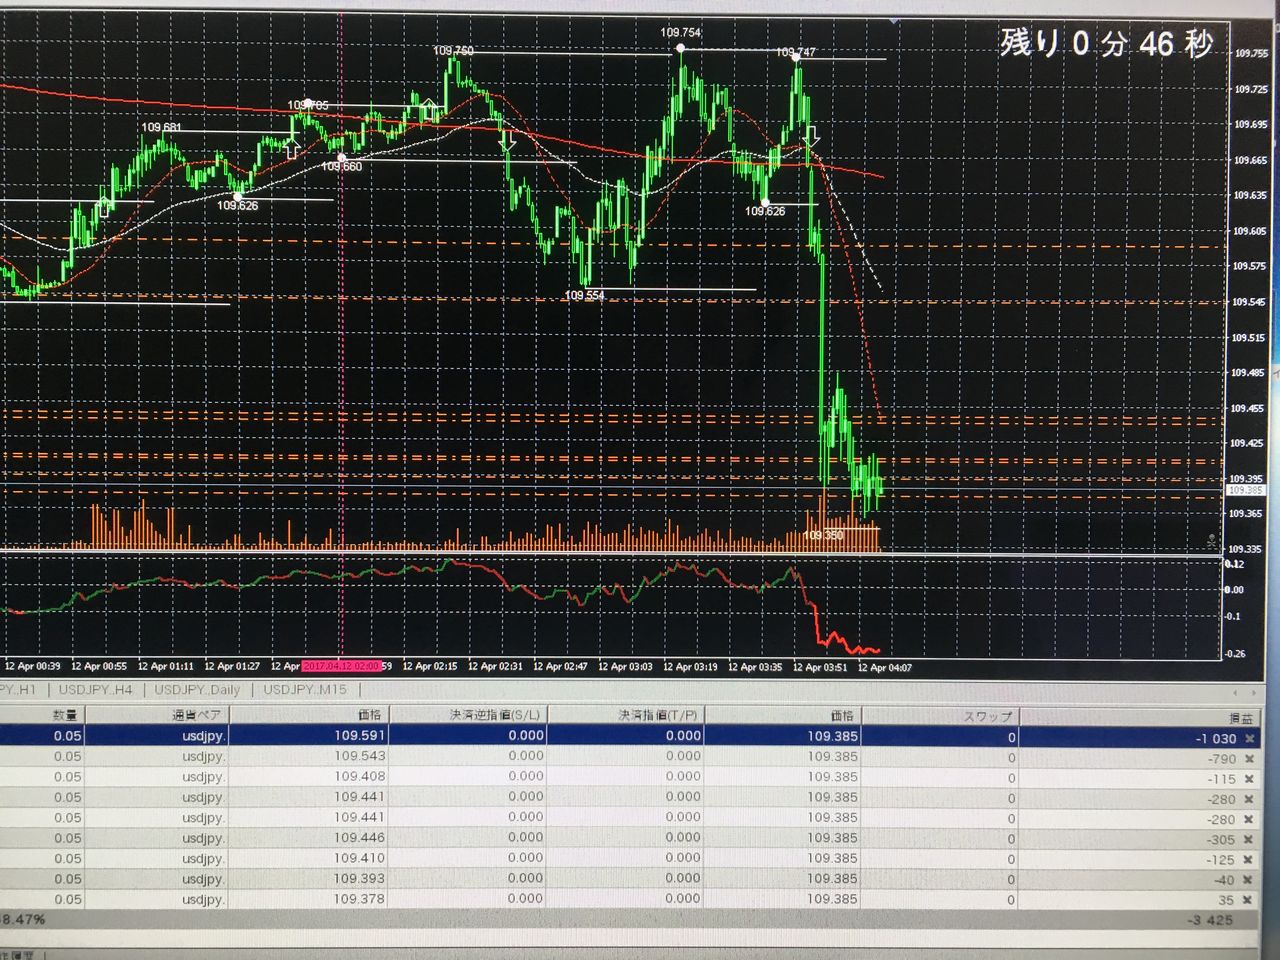This screenshot has width=1280, height=960.
Task: Sort orders by 損益 column header
Action: point(1240,717)
